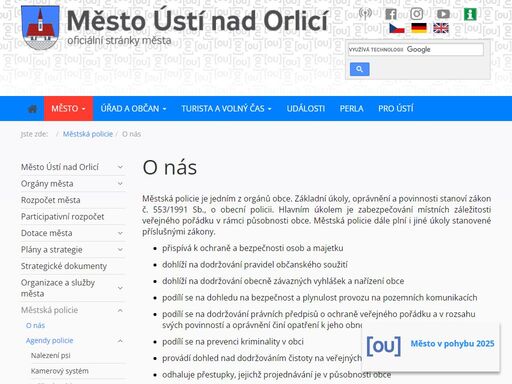The height and width of the screenshot is (384, 512).
Task: Open the ÚŘAD A OBČAN menu
Action: tap(133, 109)
